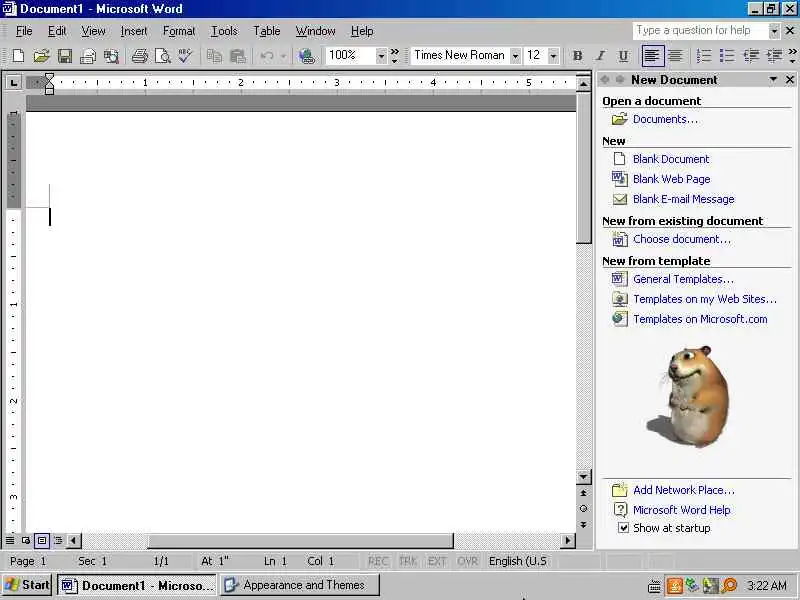Print the document using the printer icon

(139, 56)
